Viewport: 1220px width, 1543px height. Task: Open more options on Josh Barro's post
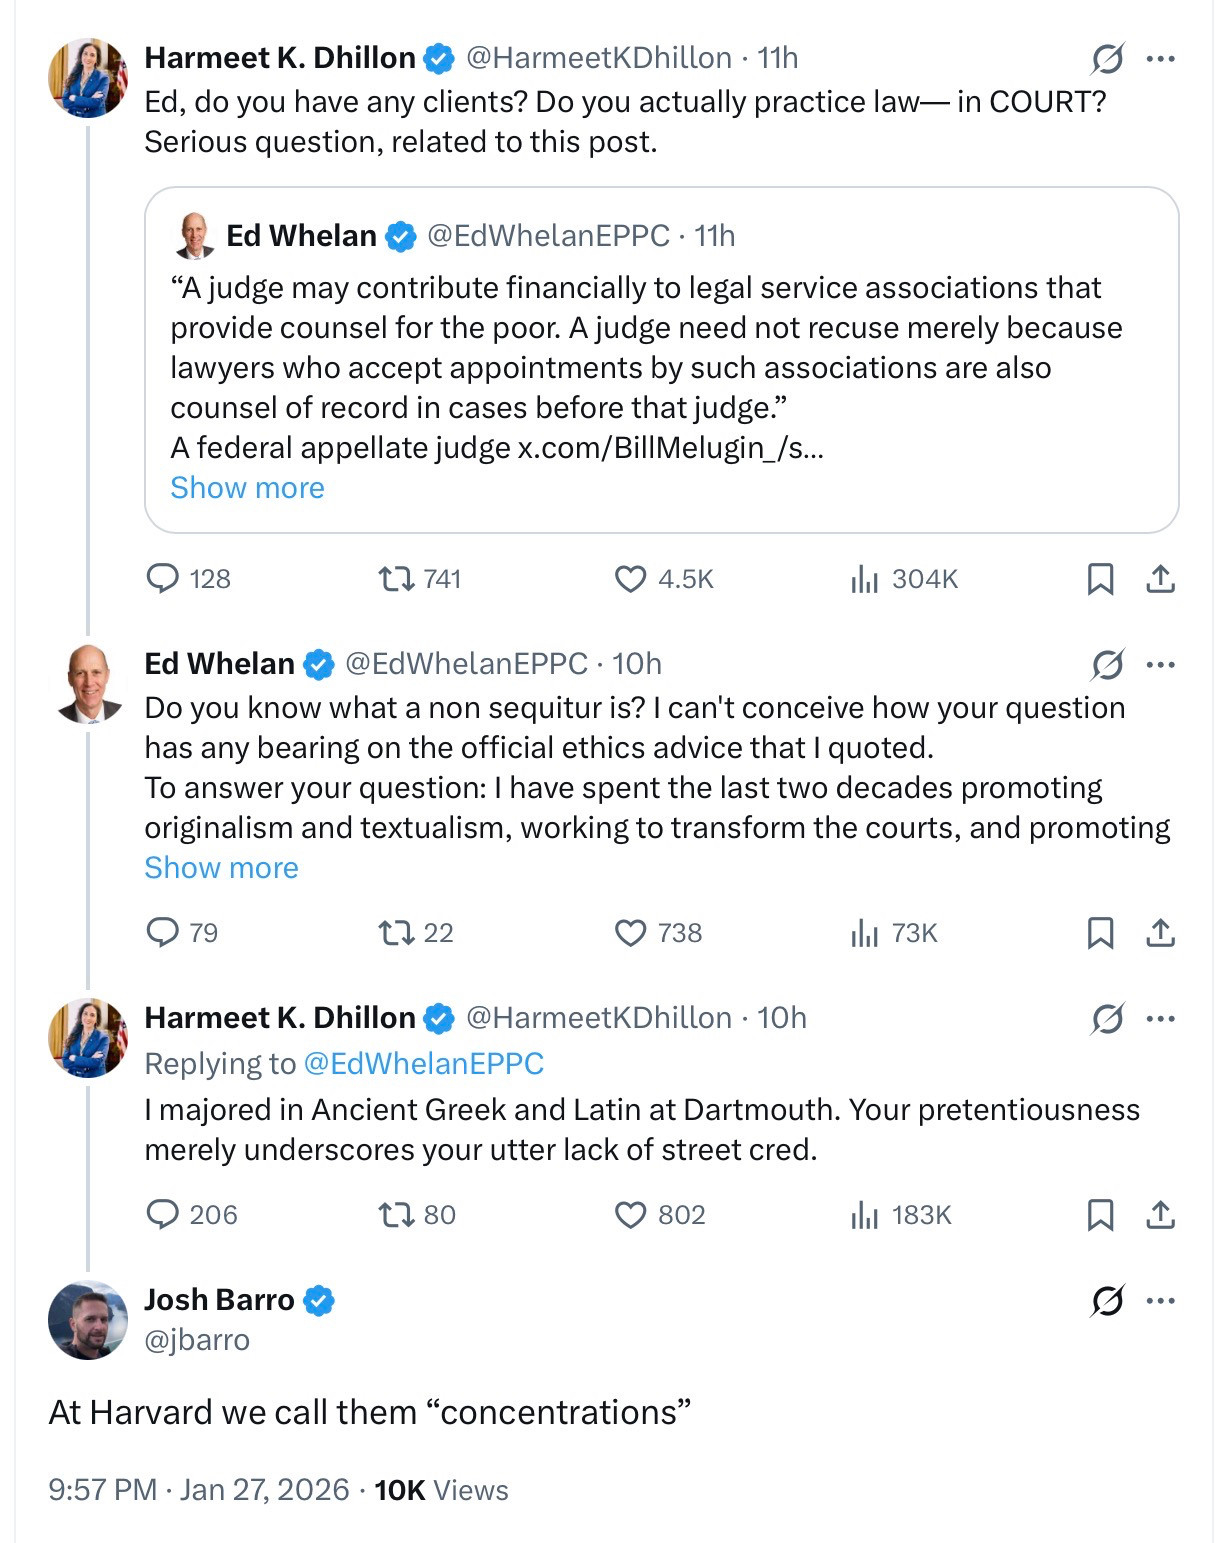click(x=1161, y=1301)
